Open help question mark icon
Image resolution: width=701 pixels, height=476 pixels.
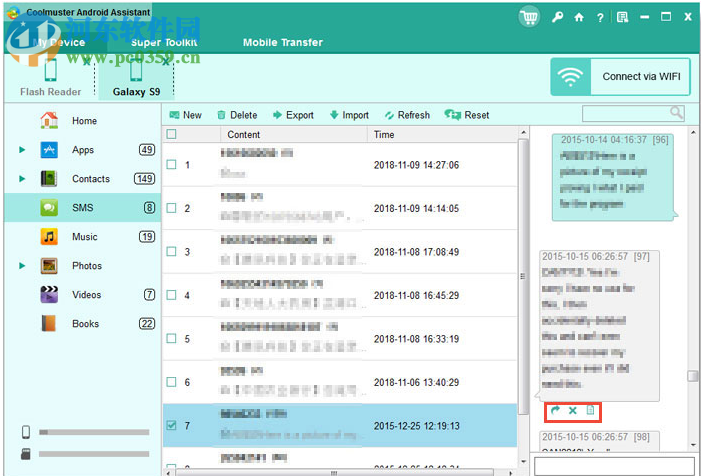click(x=600, y=17)
